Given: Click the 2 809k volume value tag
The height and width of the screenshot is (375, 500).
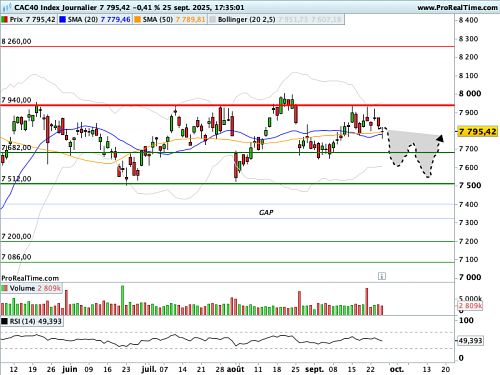Looking at the screenshot, I should pyautogui.click(x=470, y=306).
